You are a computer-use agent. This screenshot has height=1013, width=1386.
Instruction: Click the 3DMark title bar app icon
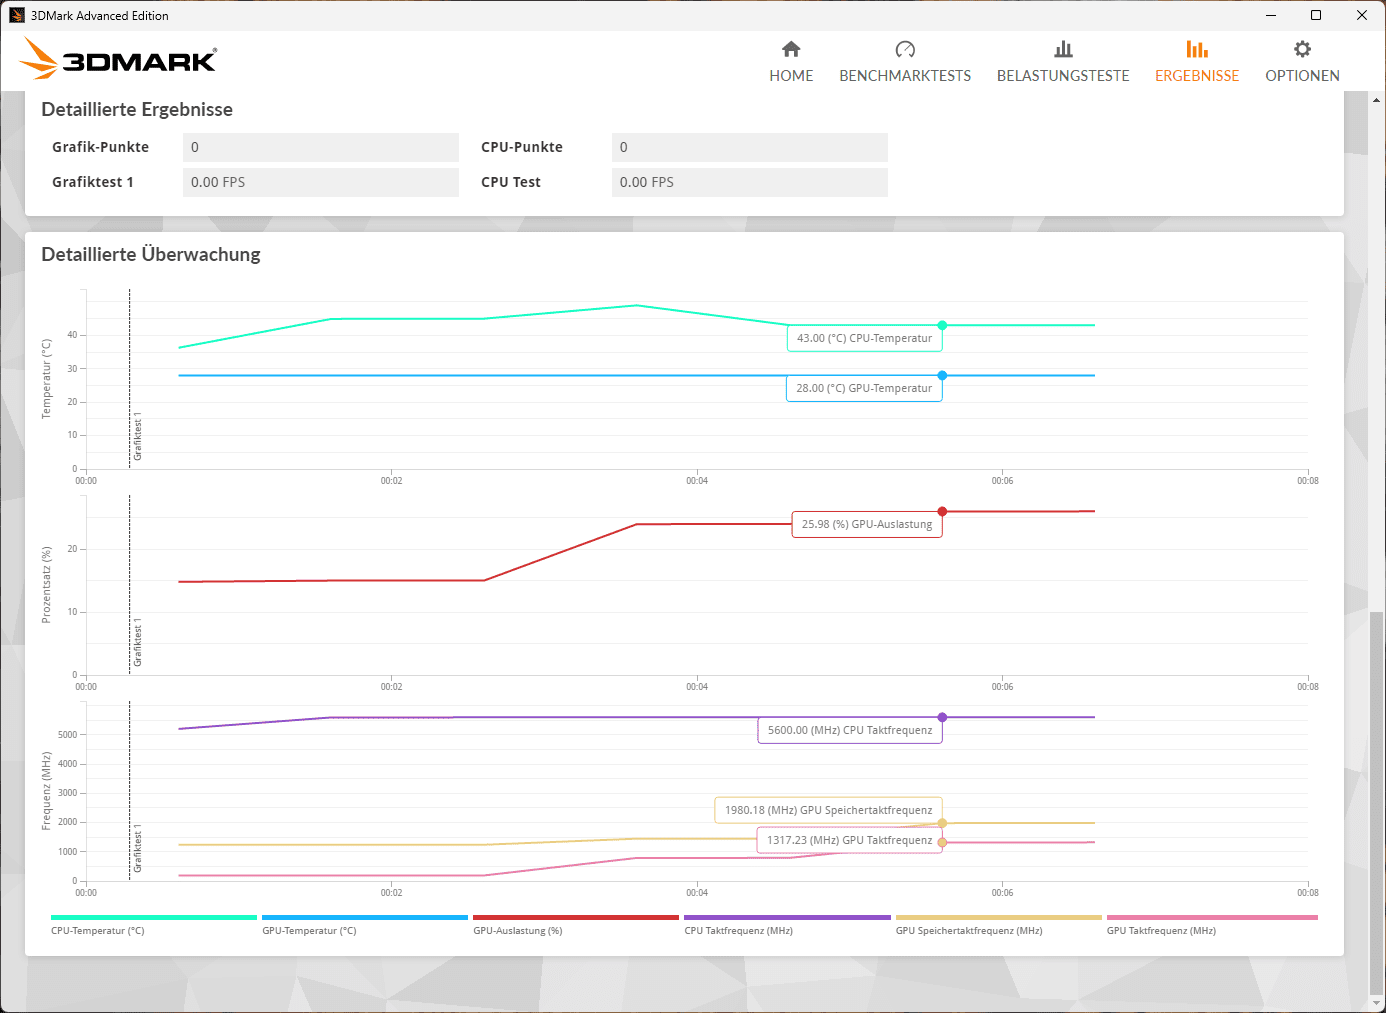[16, 15]
